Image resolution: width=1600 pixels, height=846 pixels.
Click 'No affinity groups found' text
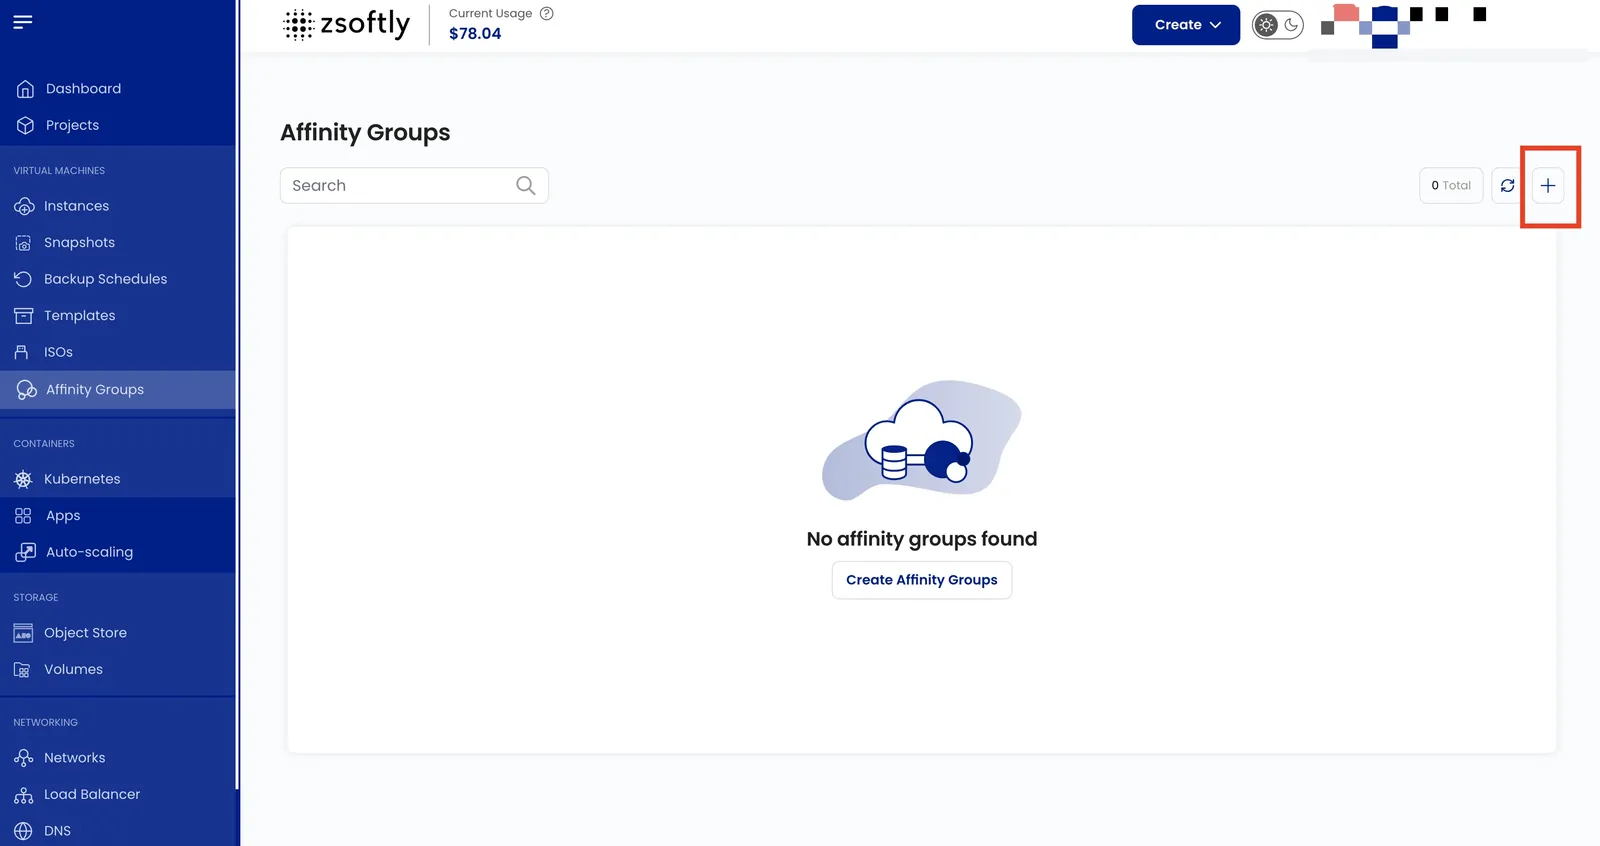[922, 539]
